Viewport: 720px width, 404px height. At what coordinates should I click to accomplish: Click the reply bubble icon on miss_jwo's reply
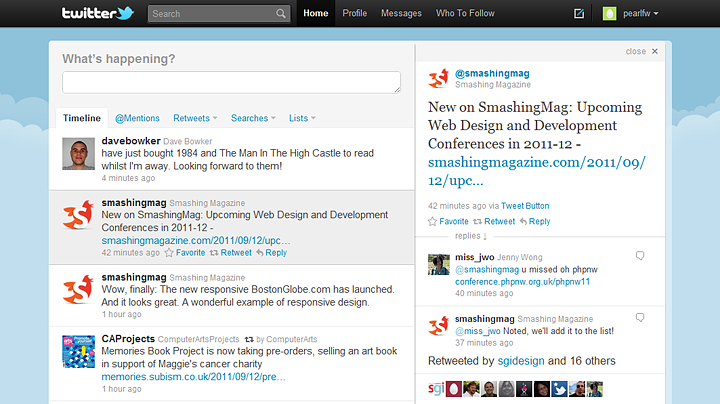pos(640,256)
